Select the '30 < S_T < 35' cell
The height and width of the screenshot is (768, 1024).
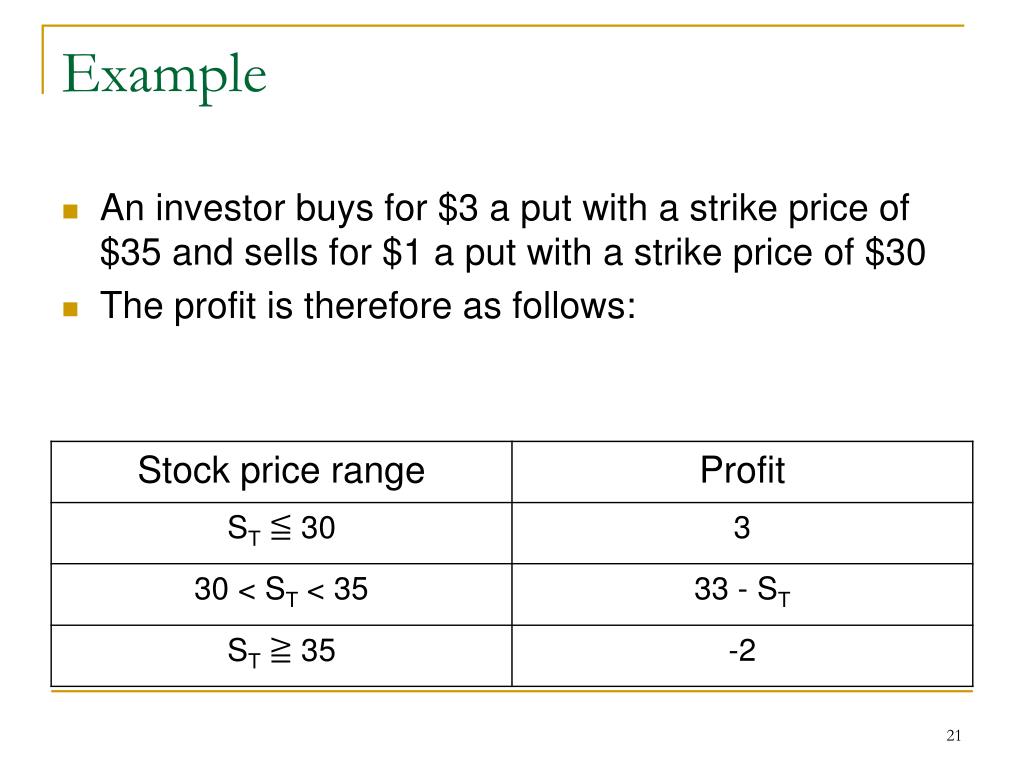click(x=281, y=594)
